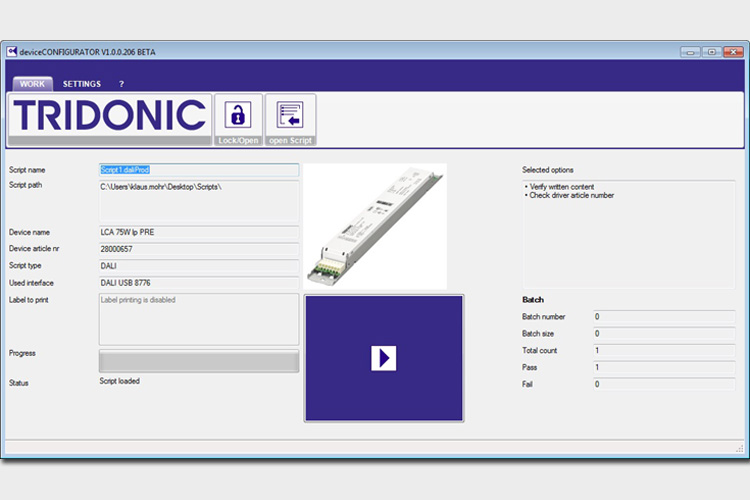Click Device article nr field 28000657
This screenshot has width=750, height=500.
coord(199,249)
